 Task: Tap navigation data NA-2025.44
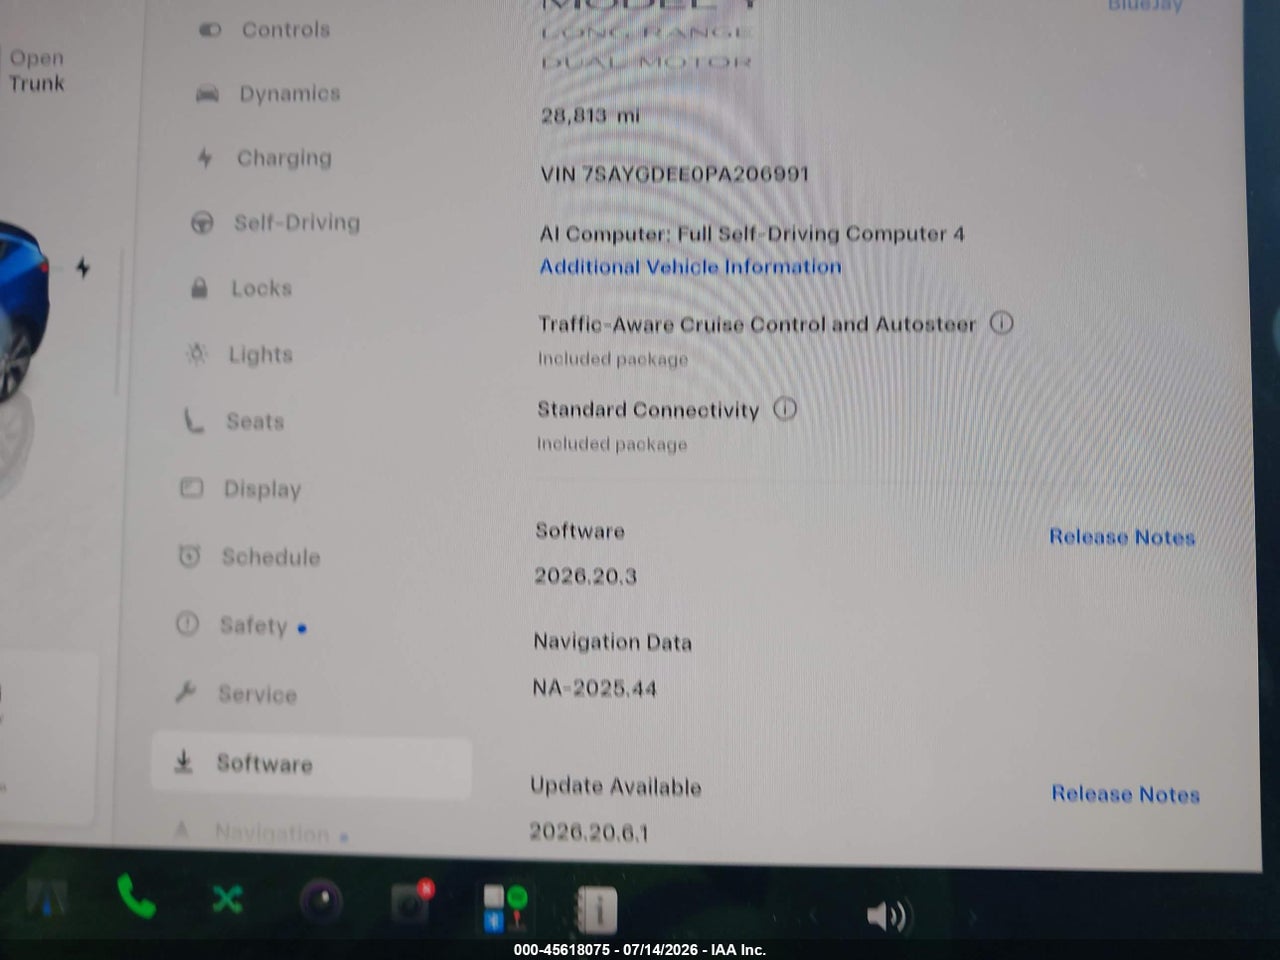594,688
